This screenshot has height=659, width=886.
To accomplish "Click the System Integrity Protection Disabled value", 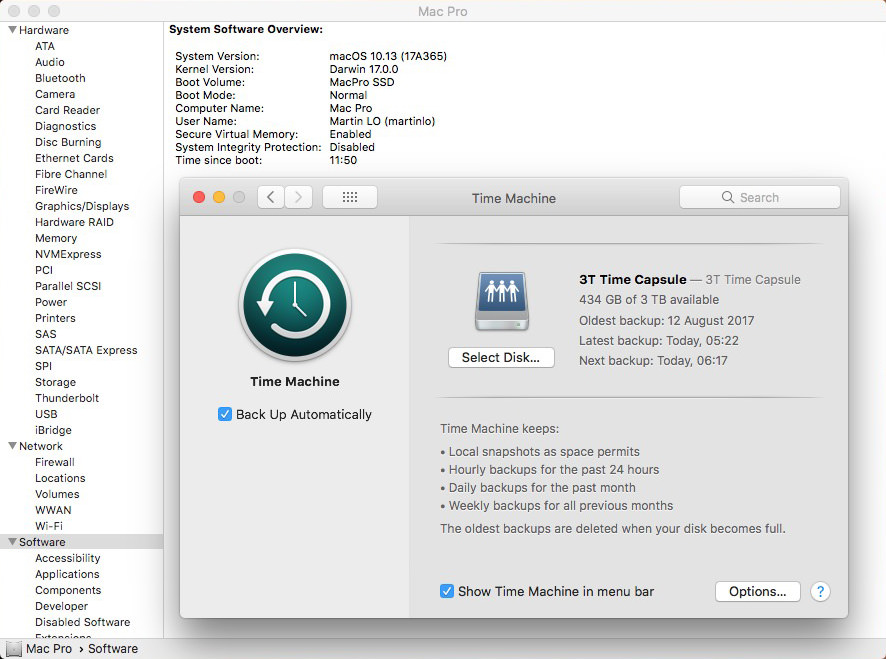I will click(351, 147).
